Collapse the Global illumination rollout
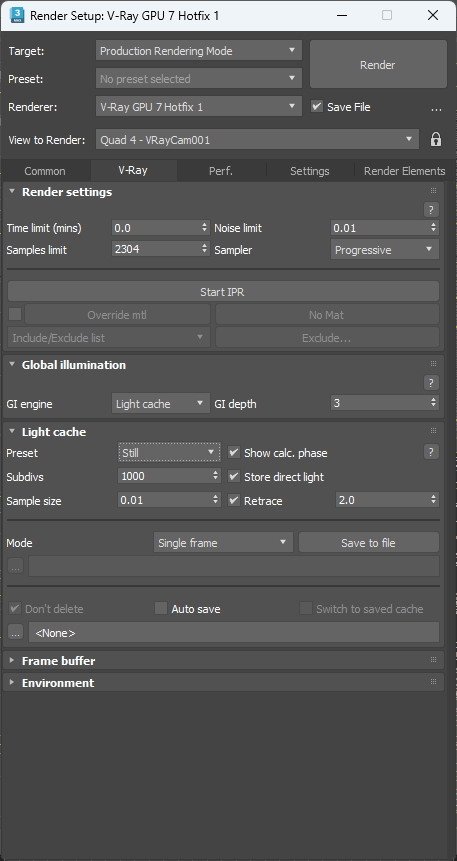457x861 pixels. point(12,365)
